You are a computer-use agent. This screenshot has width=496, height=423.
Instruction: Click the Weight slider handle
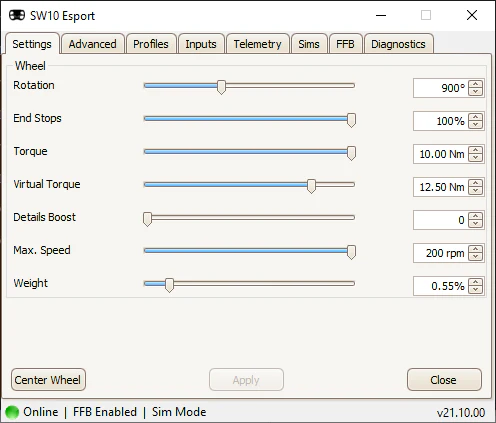169,285
